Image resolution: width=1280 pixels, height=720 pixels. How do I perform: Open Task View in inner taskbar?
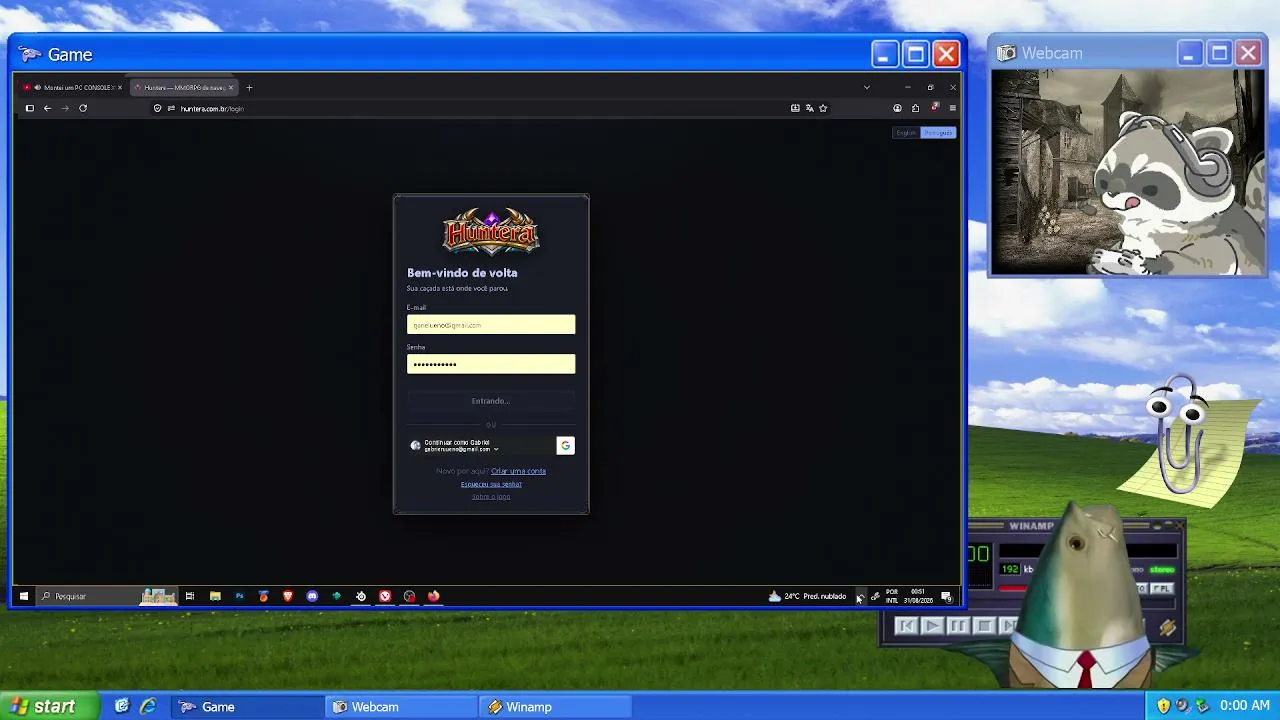coord(189,596)
